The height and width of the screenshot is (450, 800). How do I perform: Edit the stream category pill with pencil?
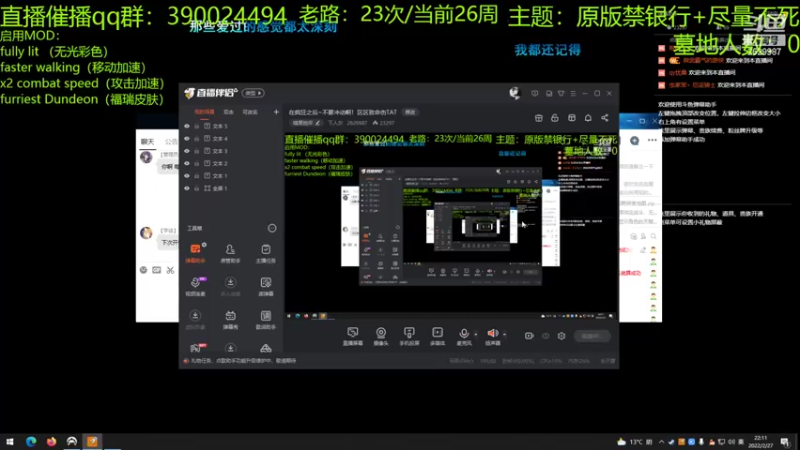coord(306,123)
